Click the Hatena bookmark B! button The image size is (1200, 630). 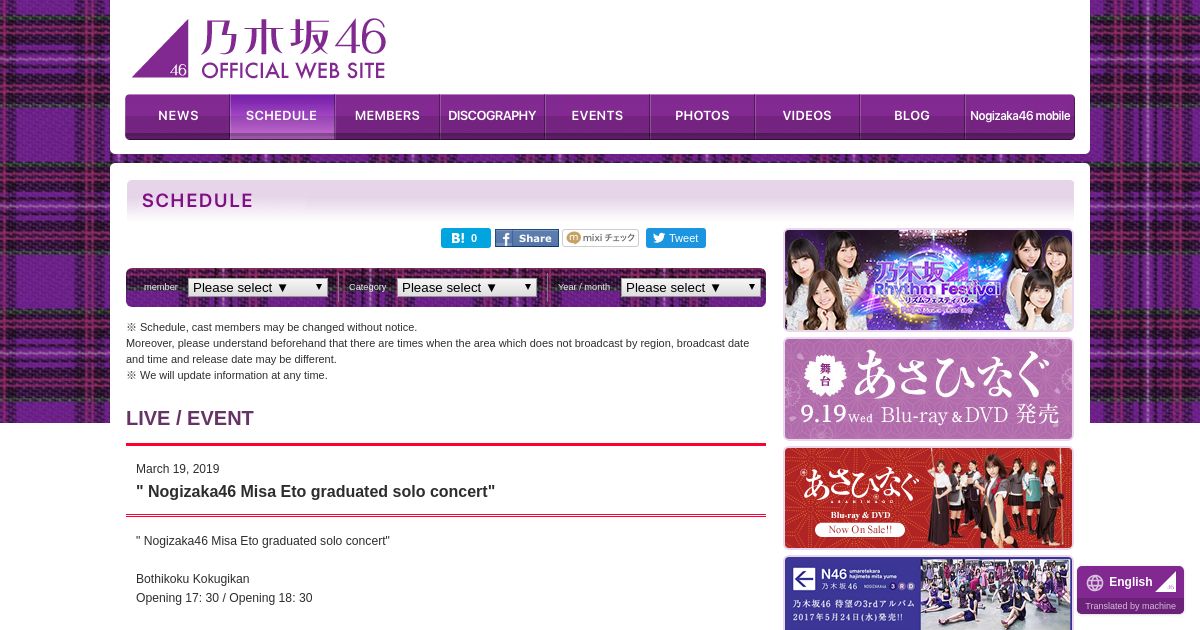pos(466,238)
